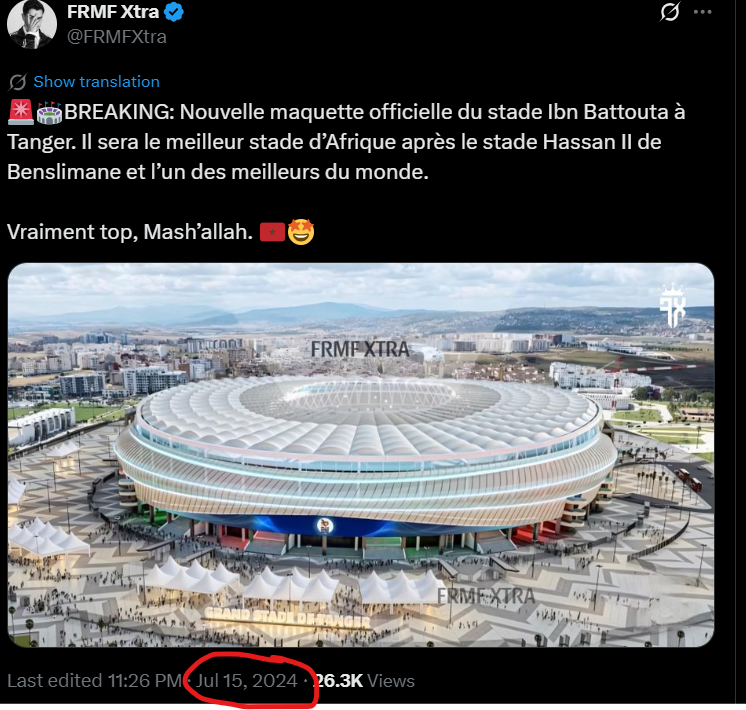Click the icon left of Show translation

tap(17, 82)
